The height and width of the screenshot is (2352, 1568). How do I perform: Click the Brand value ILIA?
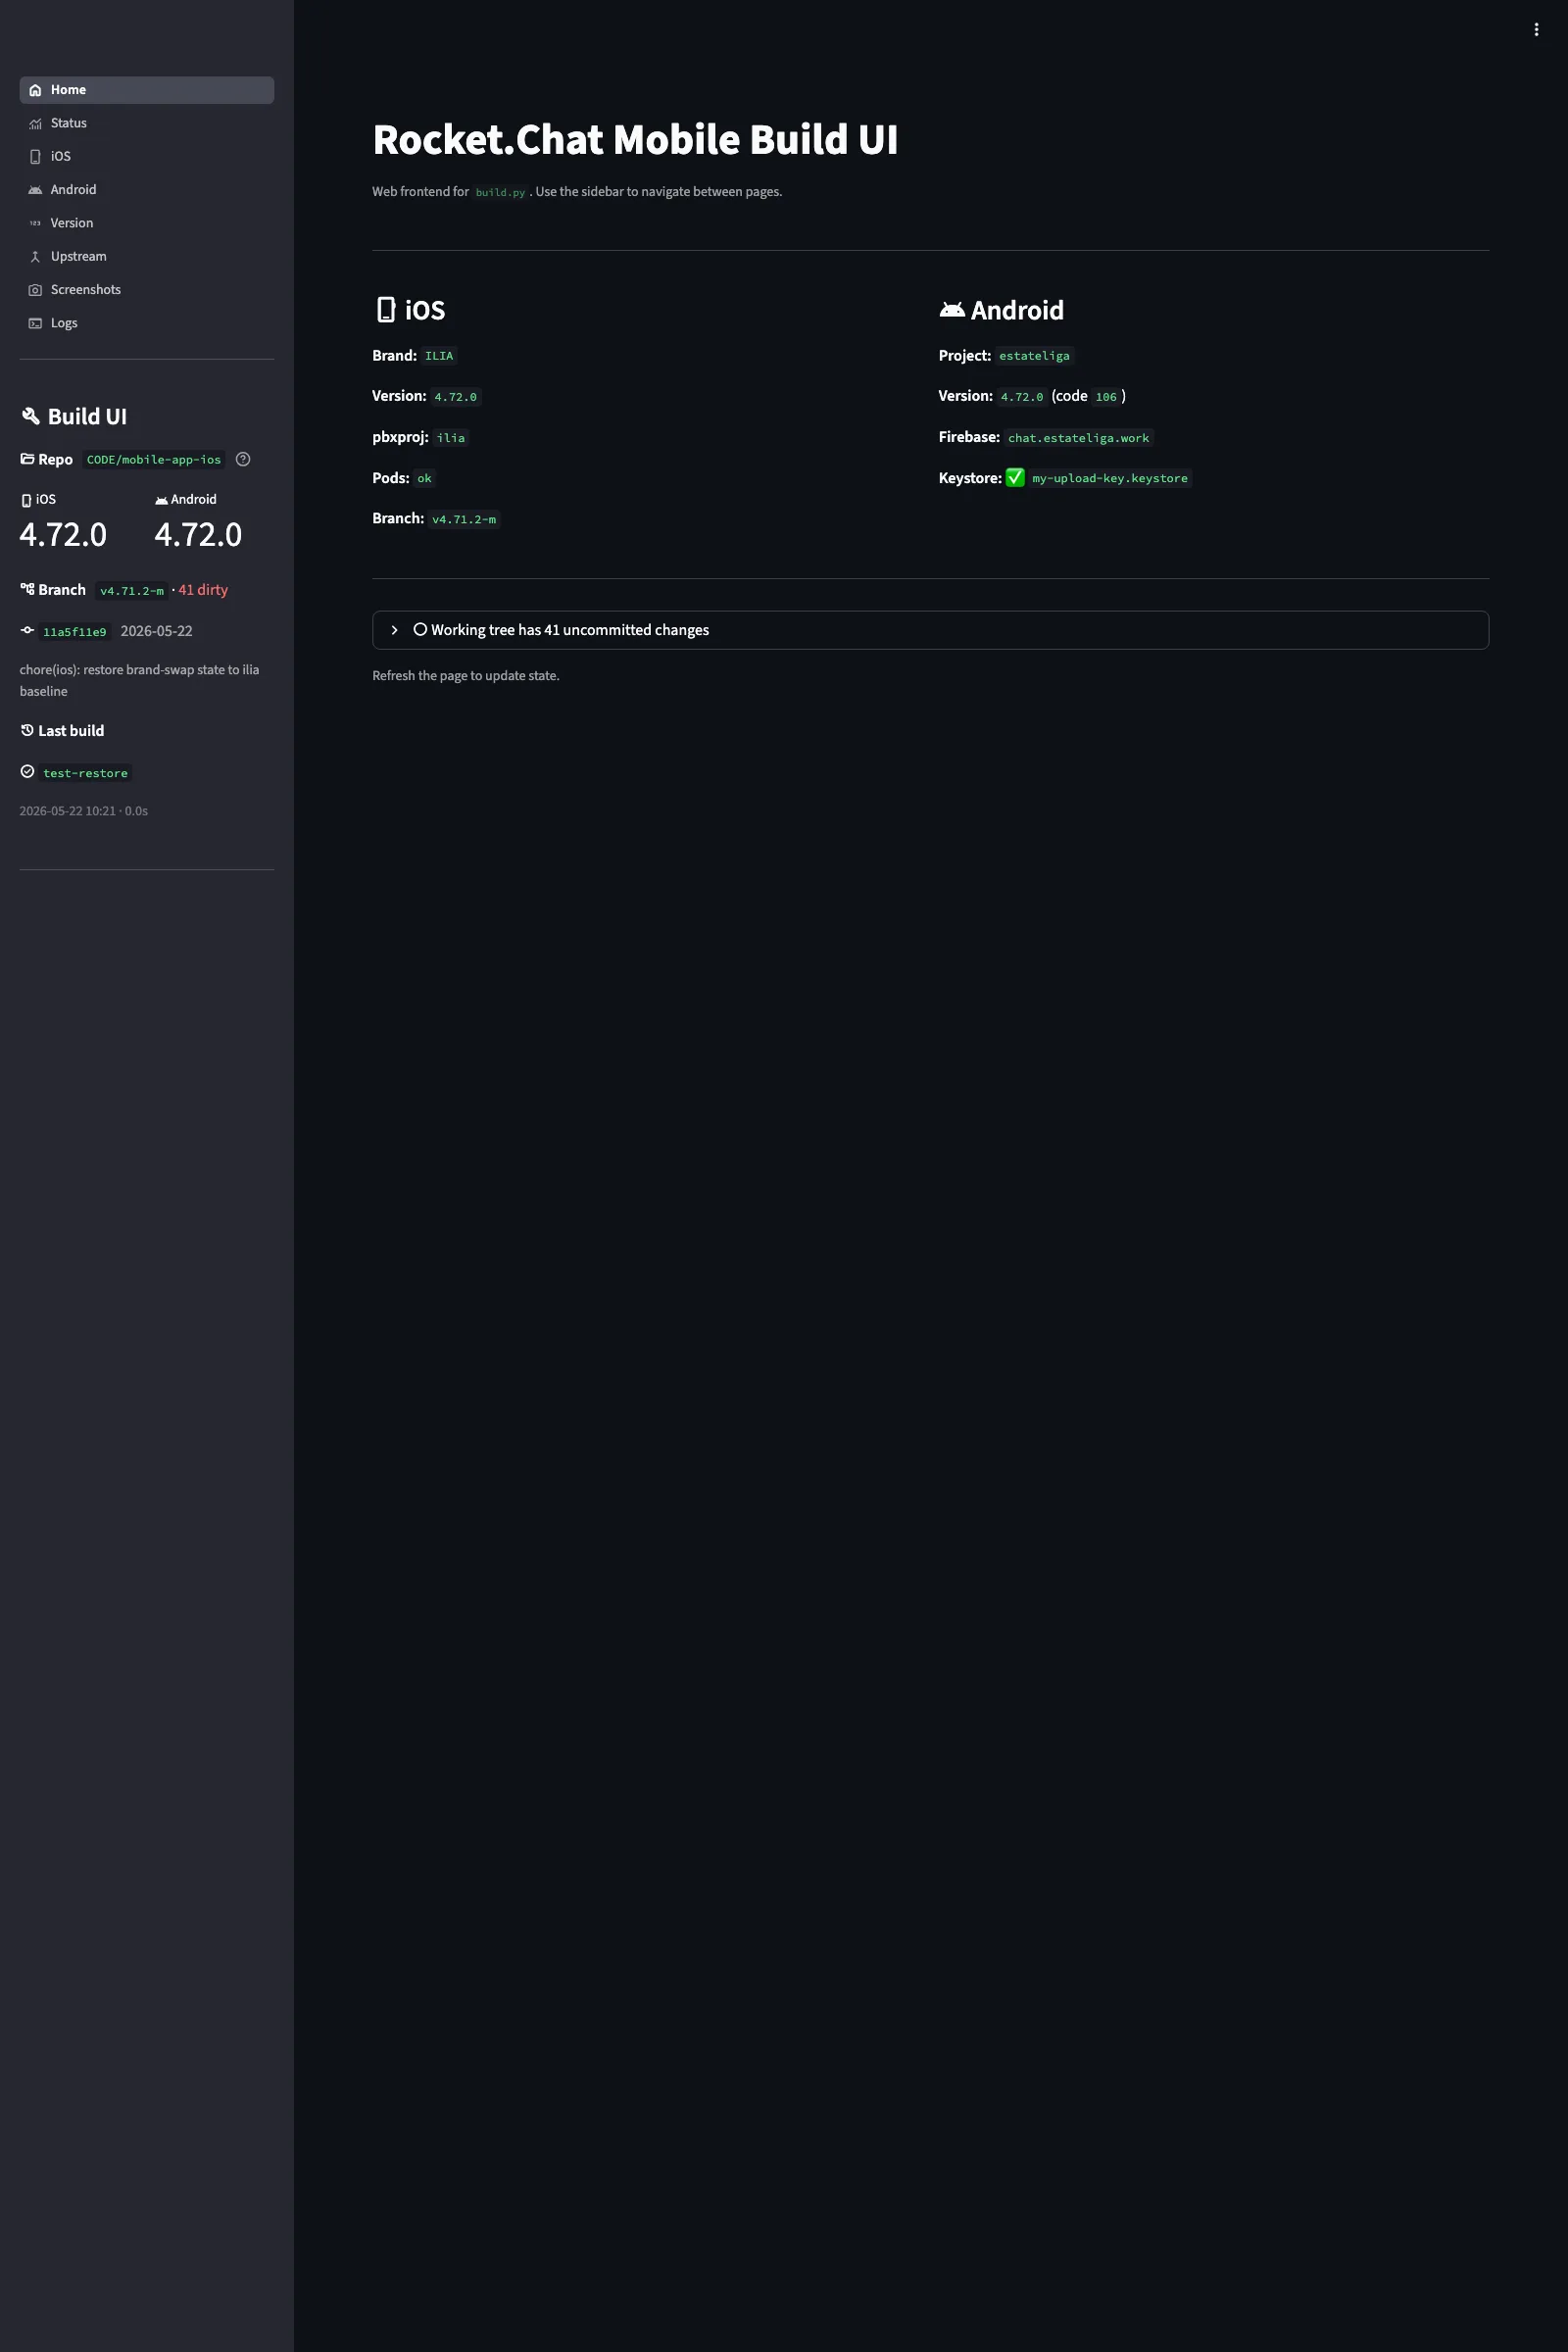click(x=439, y=356)
